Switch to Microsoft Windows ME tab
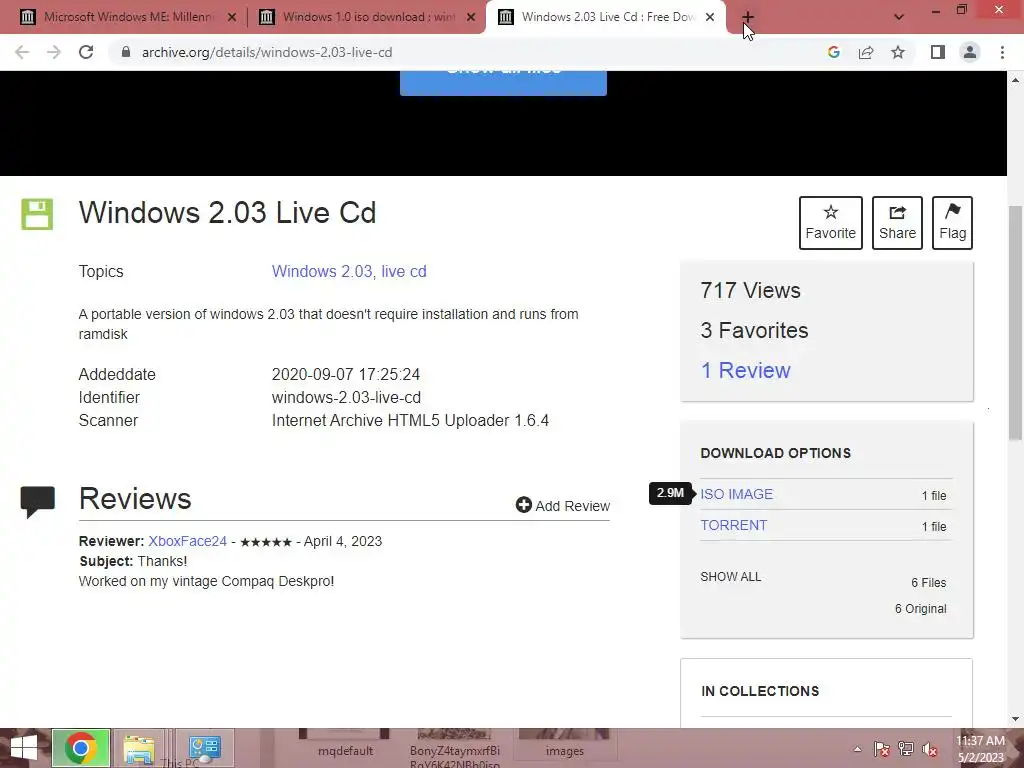1024x768 pixels. coord(127,17)
